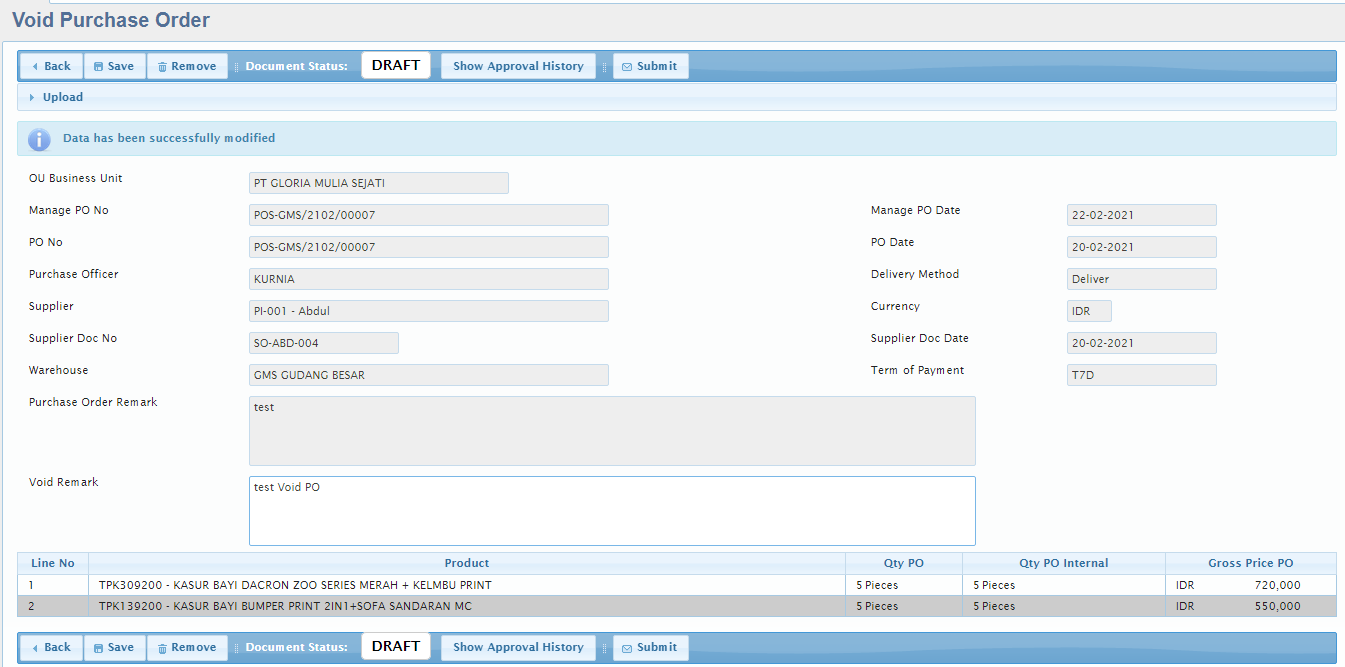
Task: Click the bottom DRAFT document status badge
Action: (x=396, y=646)
